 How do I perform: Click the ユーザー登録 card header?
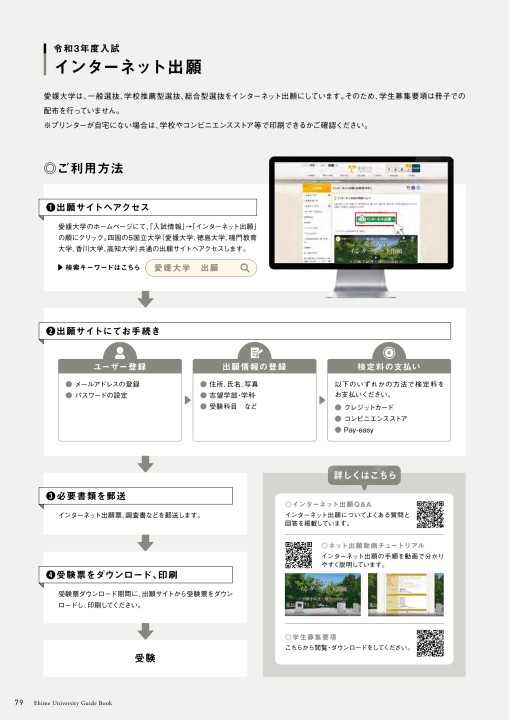(x=120, y=366)
